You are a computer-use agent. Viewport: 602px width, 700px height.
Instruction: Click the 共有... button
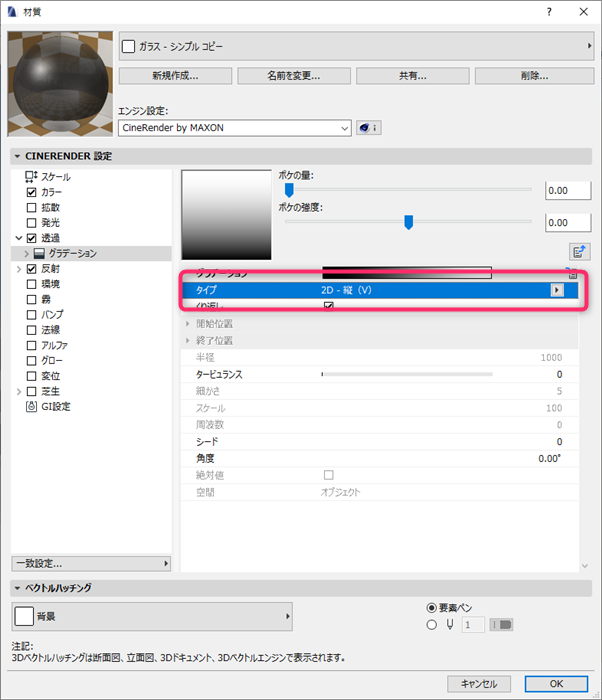(x=413, y=76)
